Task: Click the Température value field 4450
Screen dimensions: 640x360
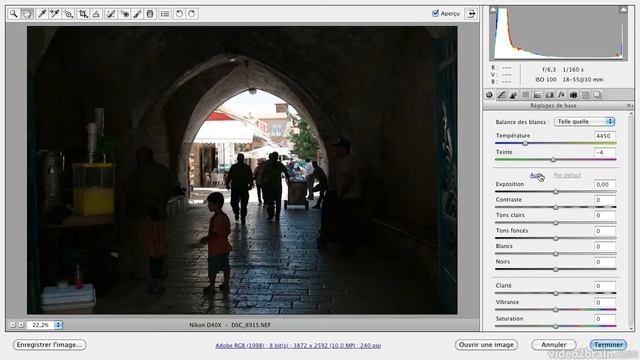Action: [604, 136]
